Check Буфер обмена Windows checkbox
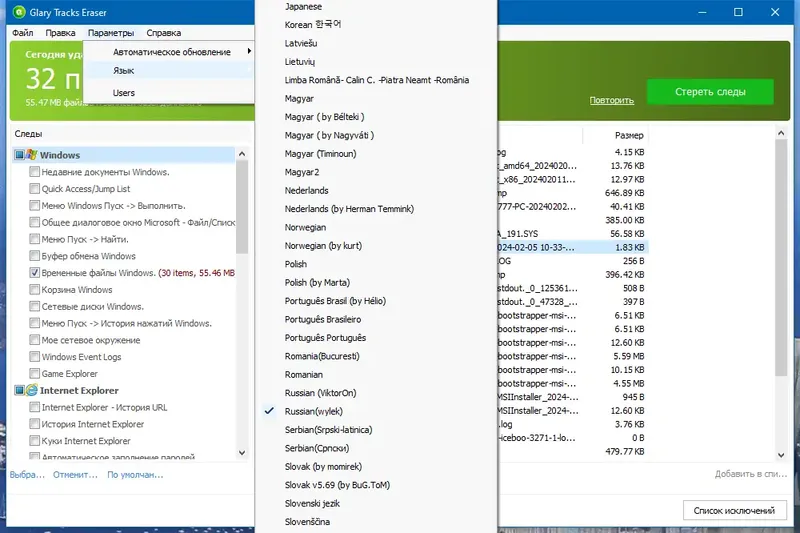The image size is (800, 533). [34, 256]
